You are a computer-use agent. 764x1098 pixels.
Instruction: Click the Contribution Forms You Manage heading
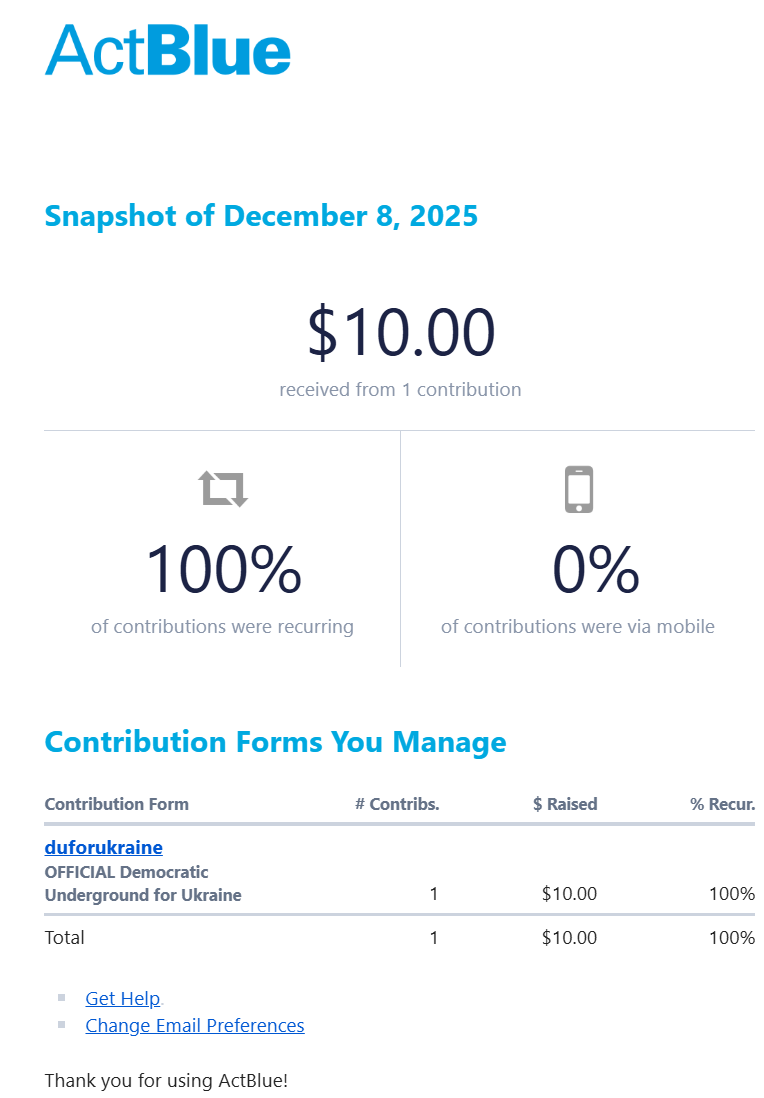275,742
